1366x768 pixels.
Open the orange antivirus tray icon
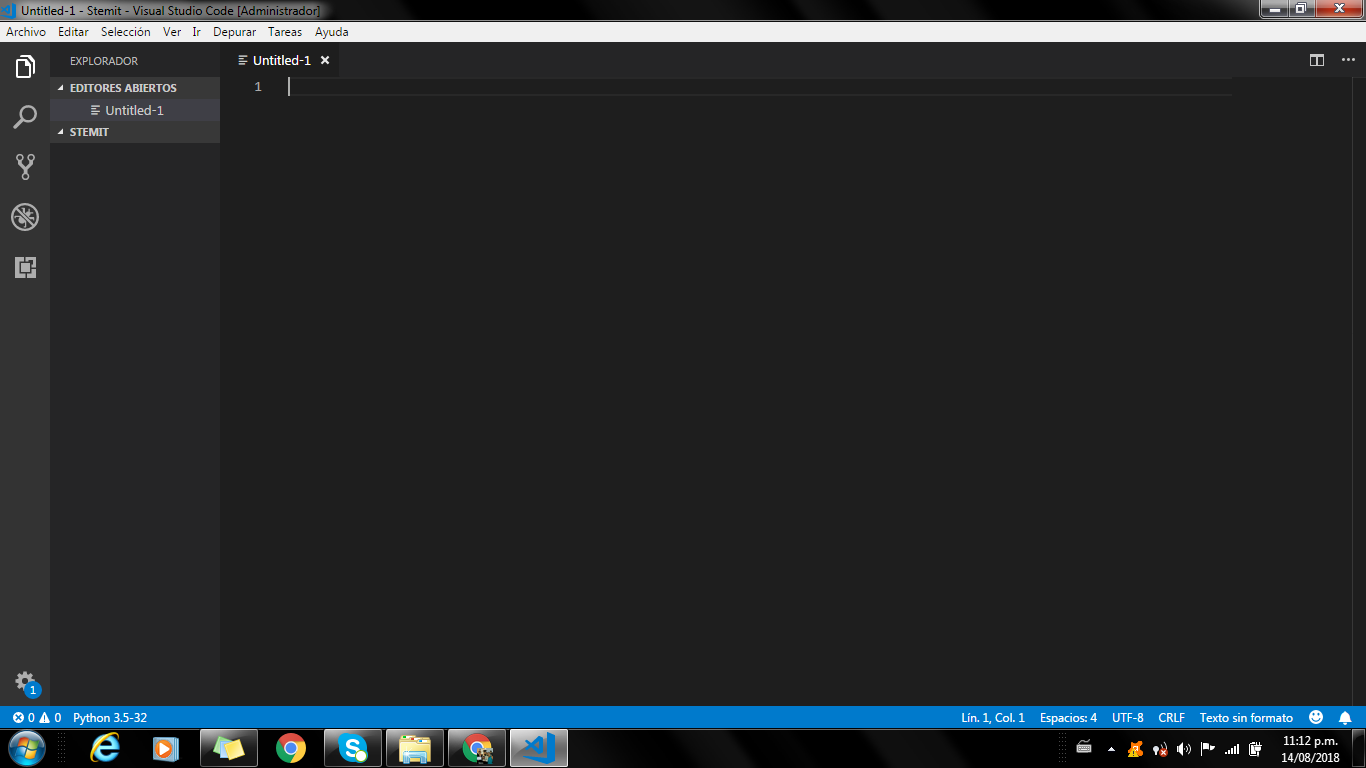pos(1136,749)
